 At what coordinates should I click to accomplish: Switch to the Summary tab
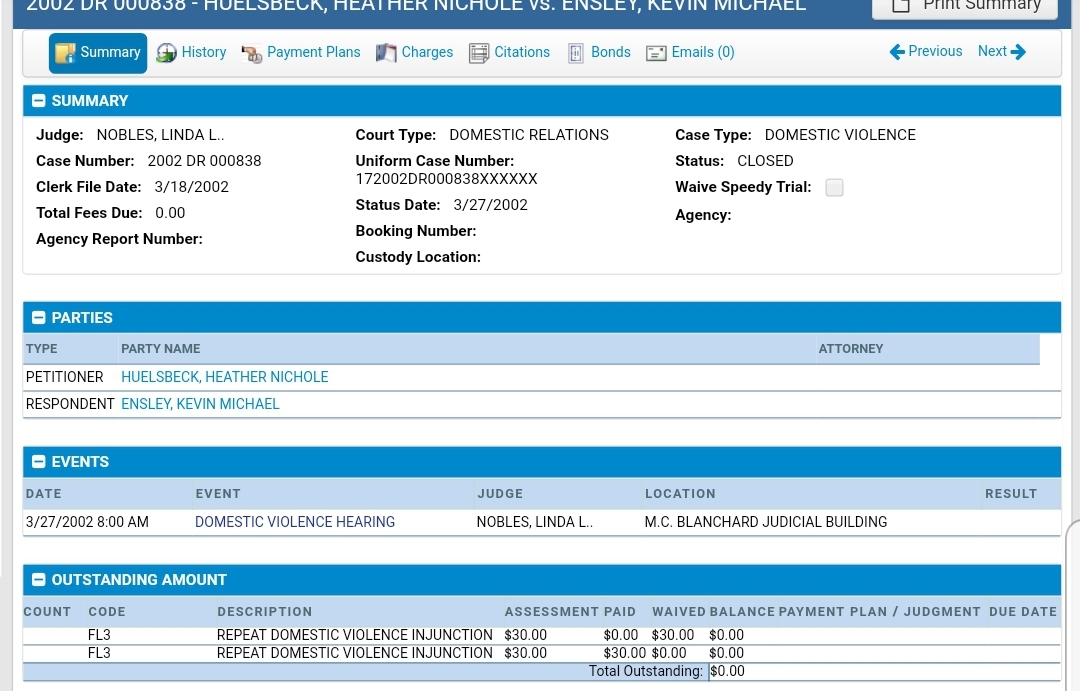[x=98, y=53]
